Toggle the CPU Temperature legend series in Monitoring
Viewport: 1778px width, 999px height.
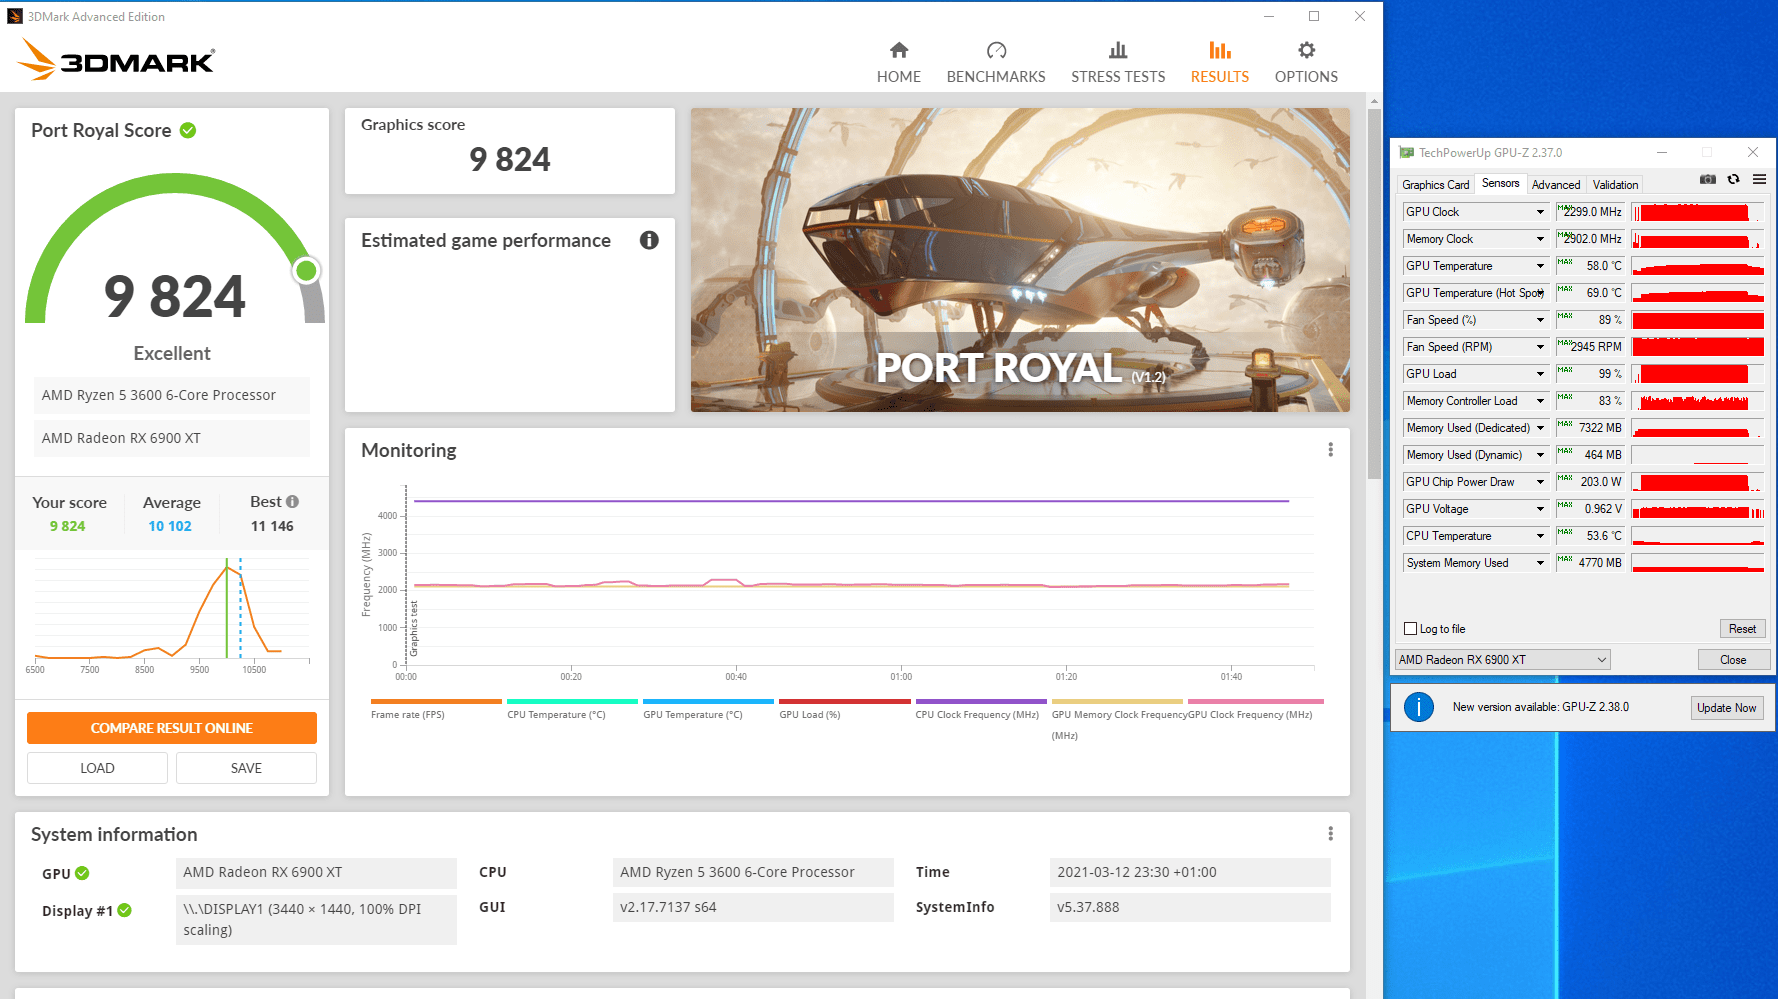click(x=572, y=709)
